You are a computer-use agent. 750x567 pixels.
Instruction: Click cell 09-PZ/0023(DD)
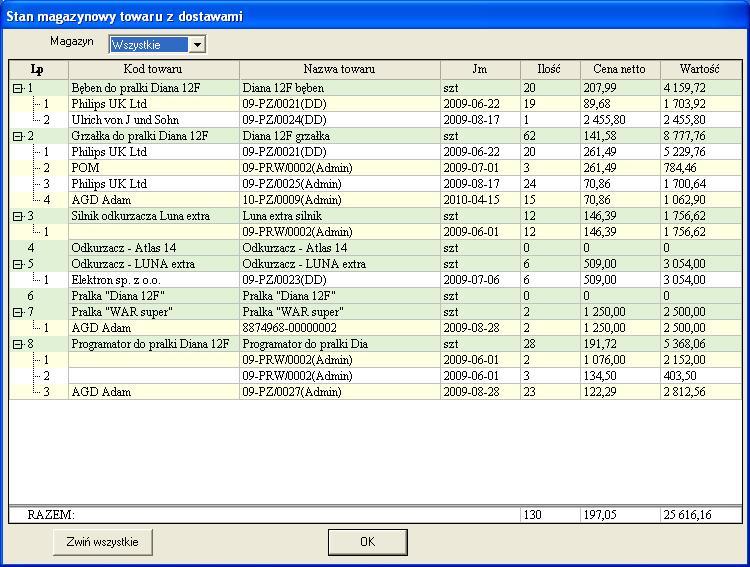[x=339, y=280]
